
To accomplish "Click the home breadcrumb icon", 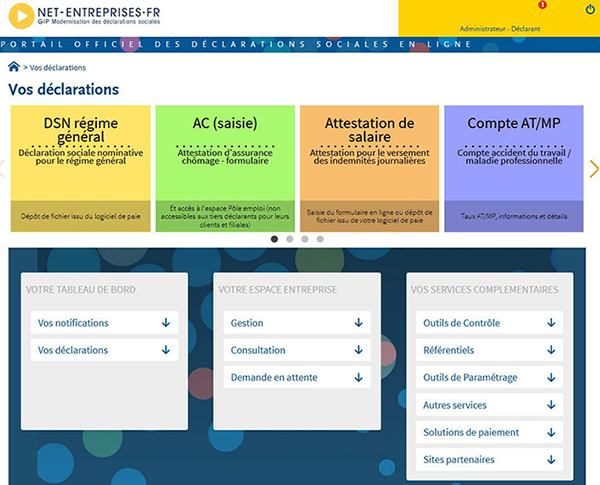I will coord(14,67).
